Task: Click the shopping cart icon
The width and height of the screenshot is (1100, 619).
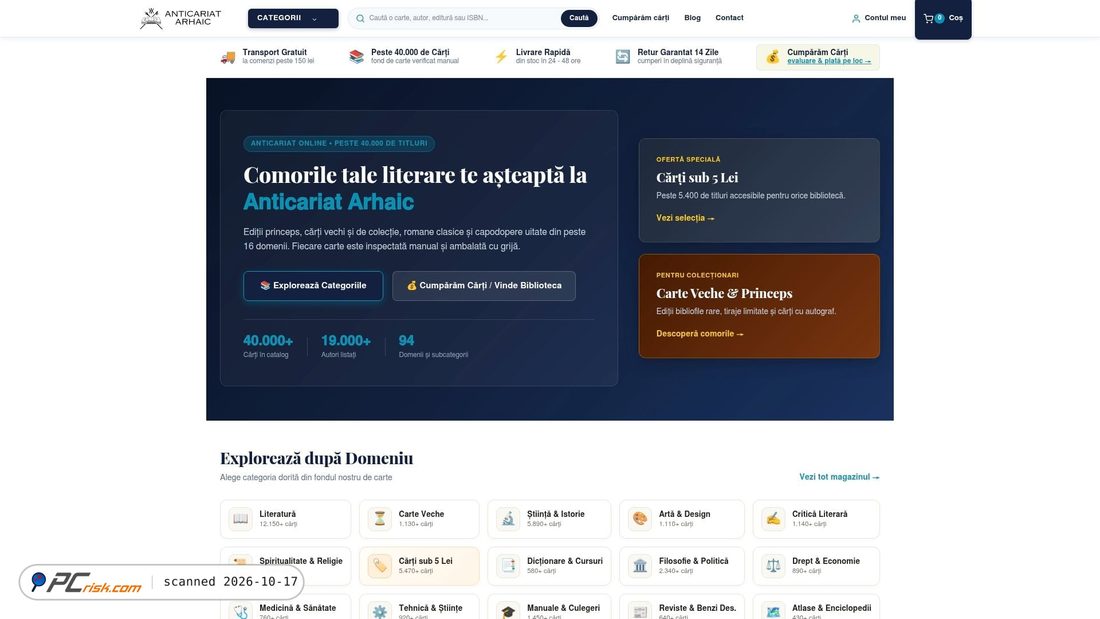Action: click(x=929, y=18)
